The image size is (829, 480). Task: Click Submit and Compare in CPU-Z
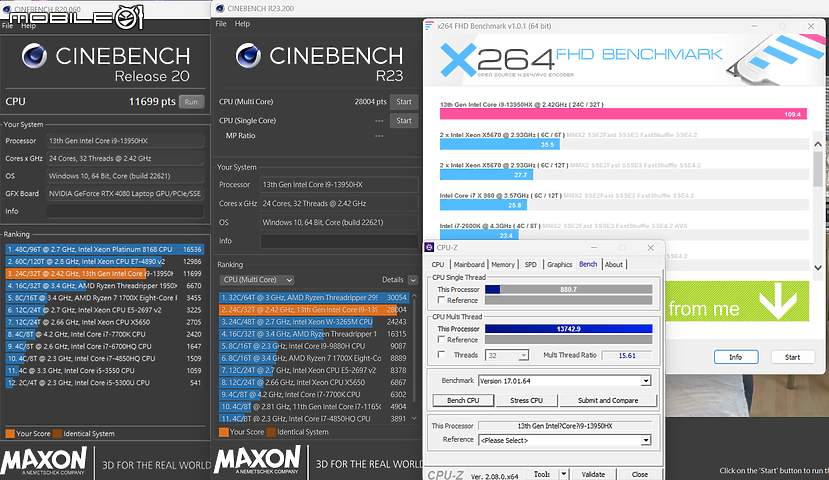607,400
